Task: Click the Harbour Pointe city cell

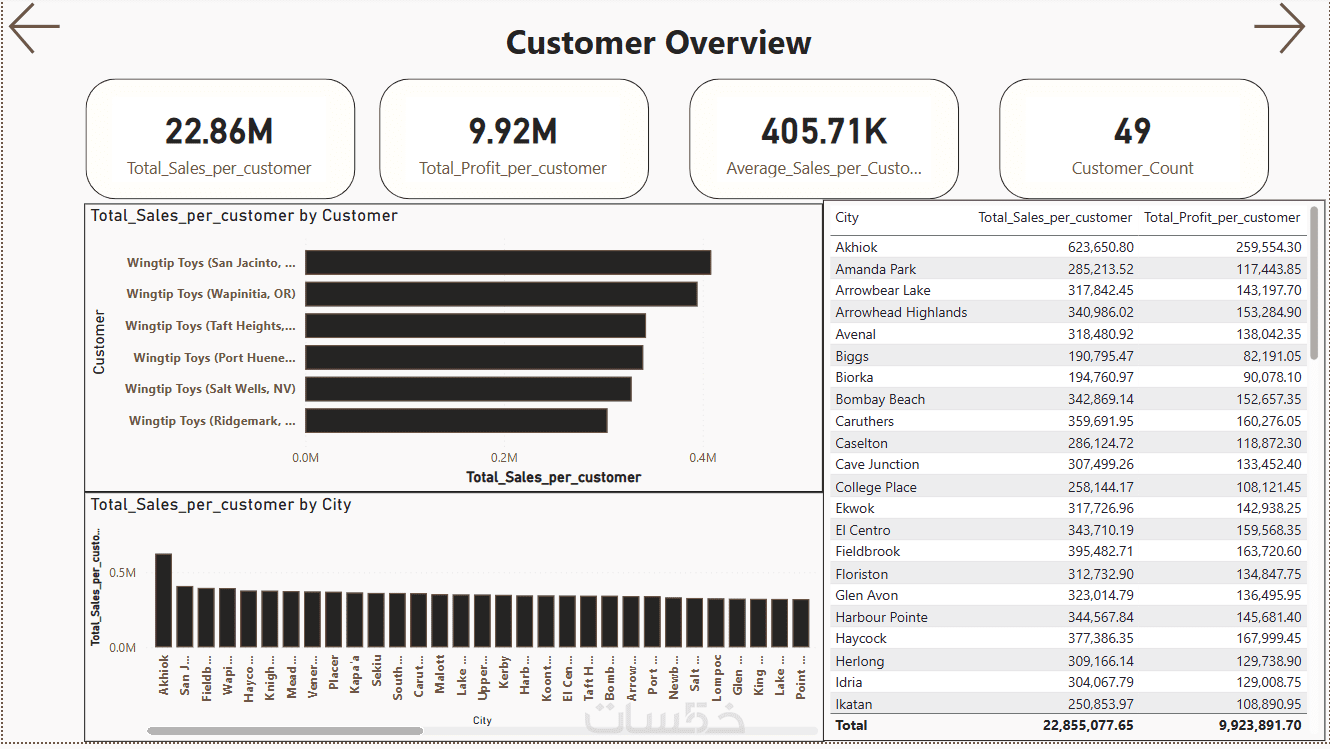Action: (x=882, y=617)
